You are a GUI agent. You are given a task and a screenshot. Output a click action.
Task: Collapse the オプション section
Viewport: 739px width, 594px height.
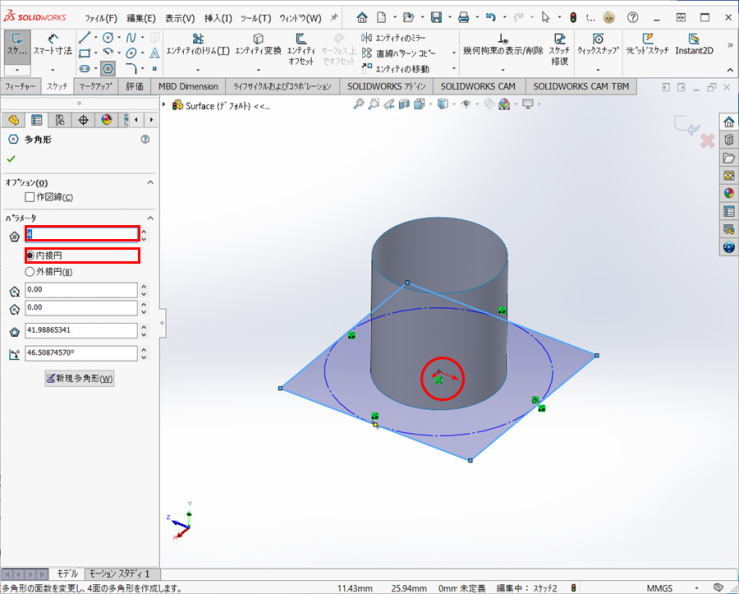pyautogui.click(x=151, y=183)
